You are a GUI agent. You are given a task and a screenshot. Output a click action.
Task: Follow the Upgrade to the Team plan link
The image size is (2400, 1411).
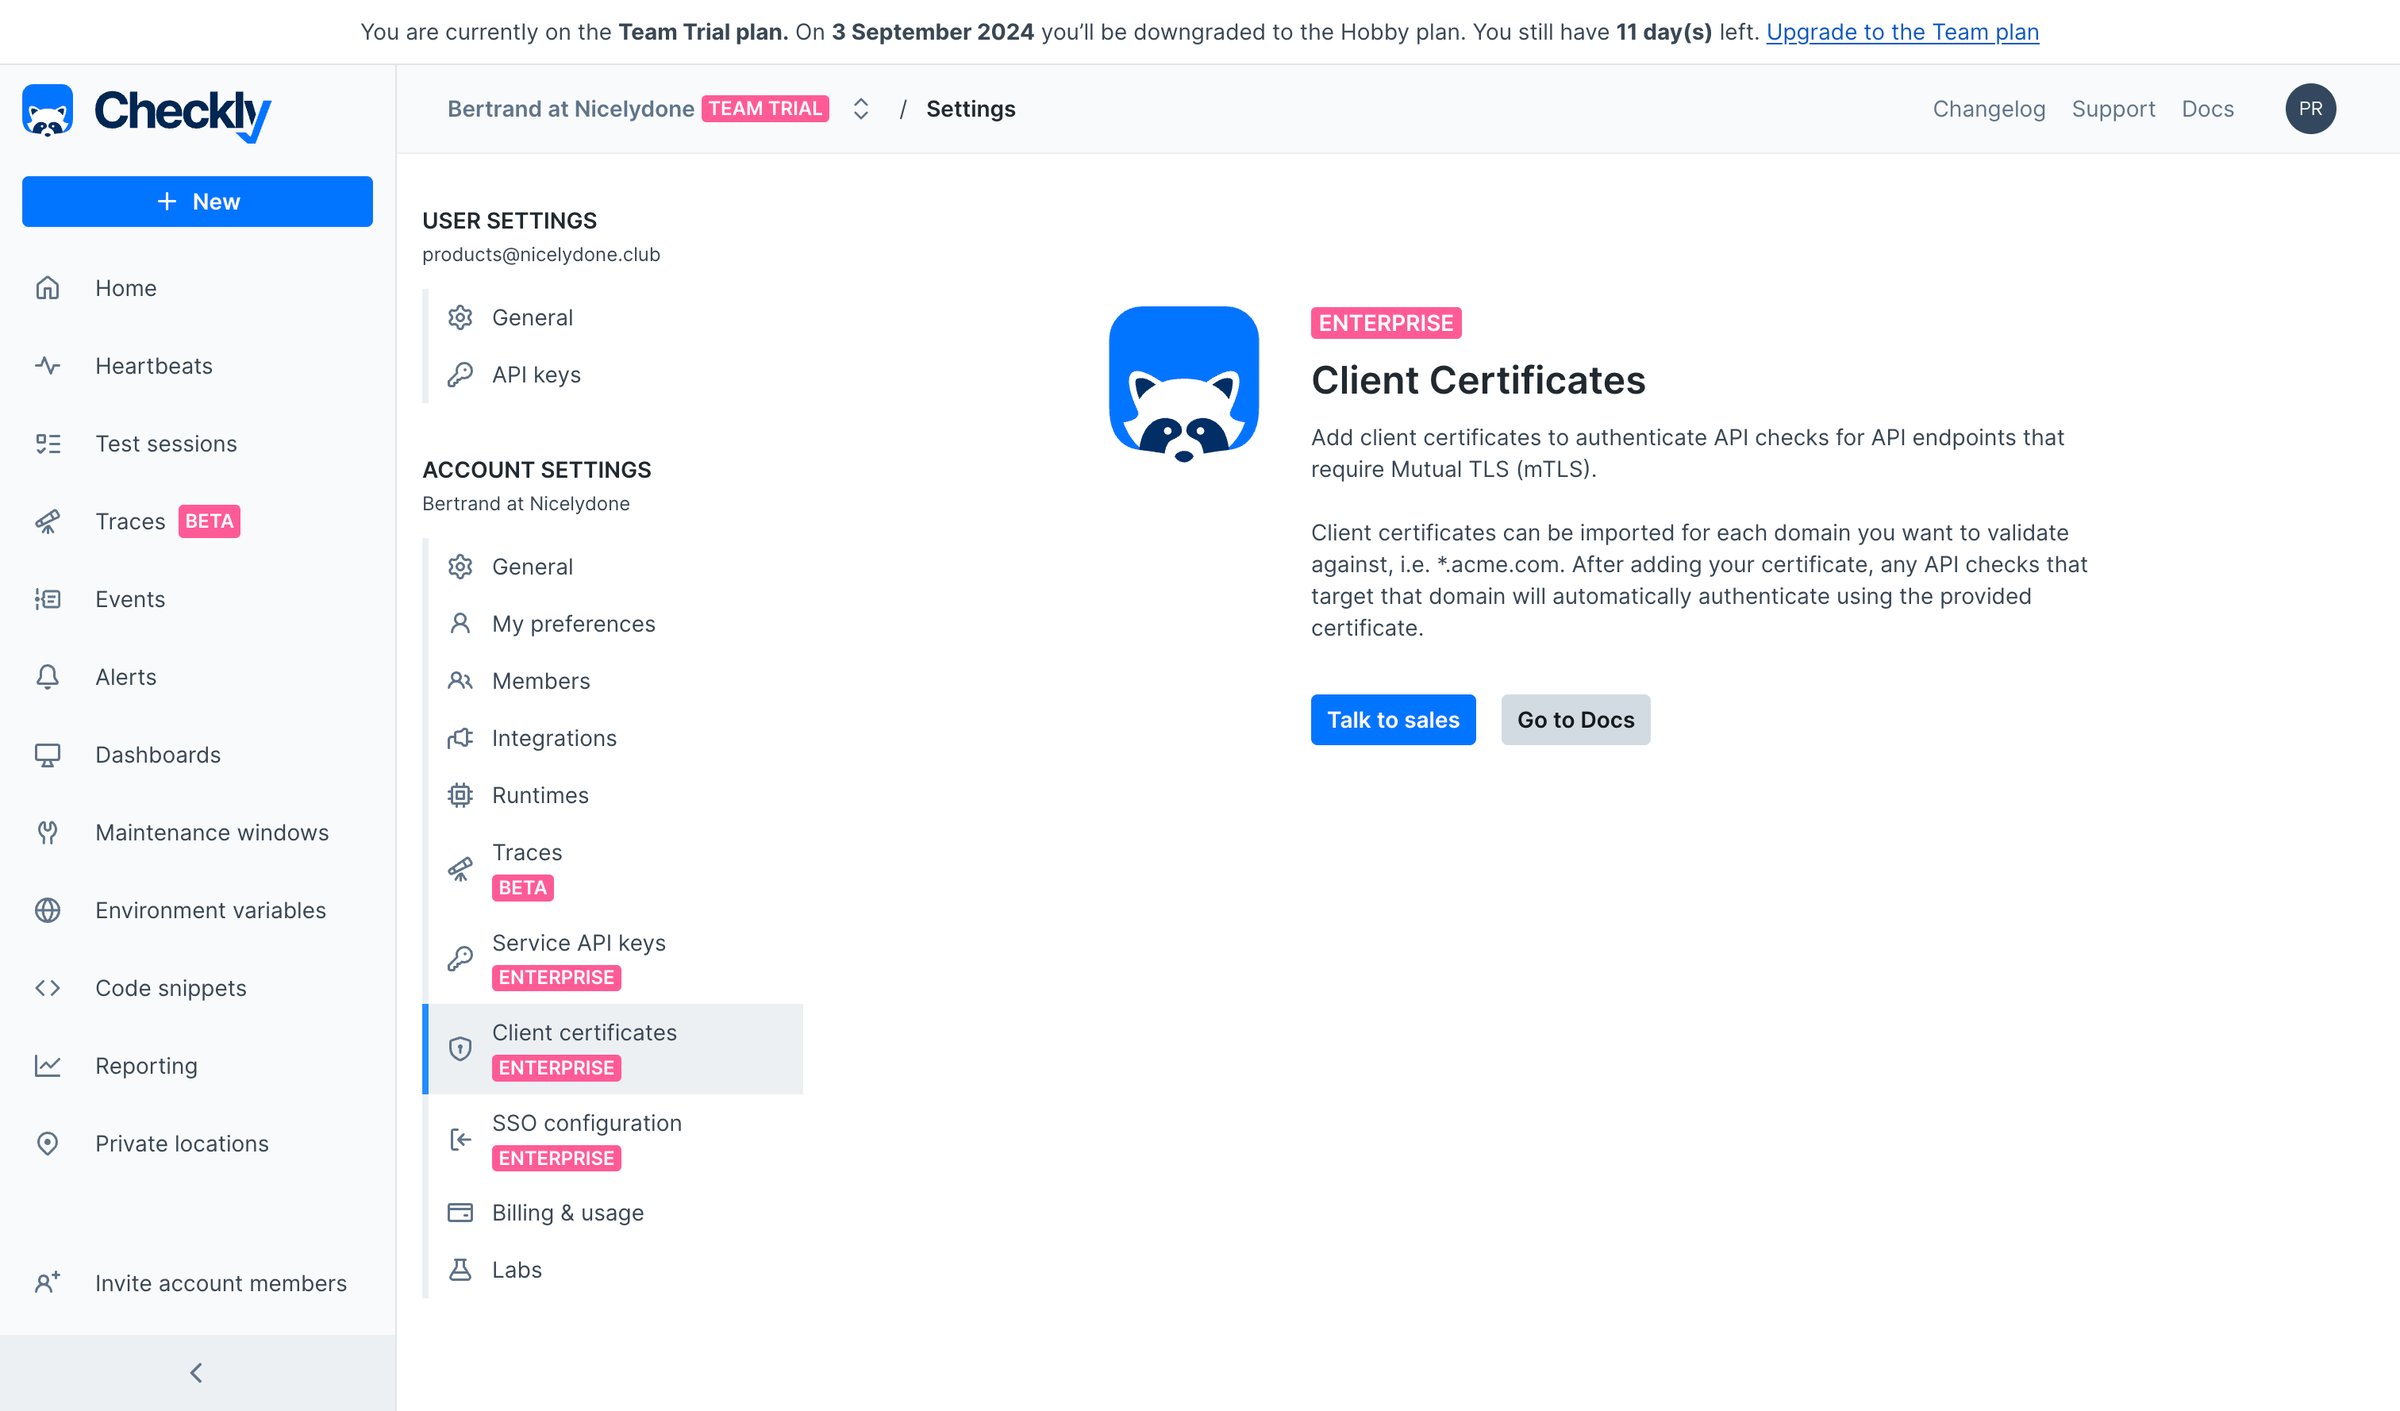pos(1902,32)
